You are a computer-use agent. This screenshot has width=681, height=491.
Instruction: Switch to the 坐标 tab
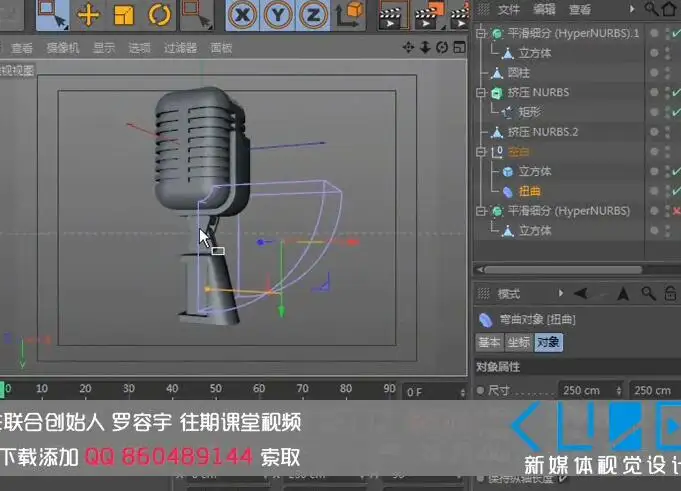click(519, 342)
